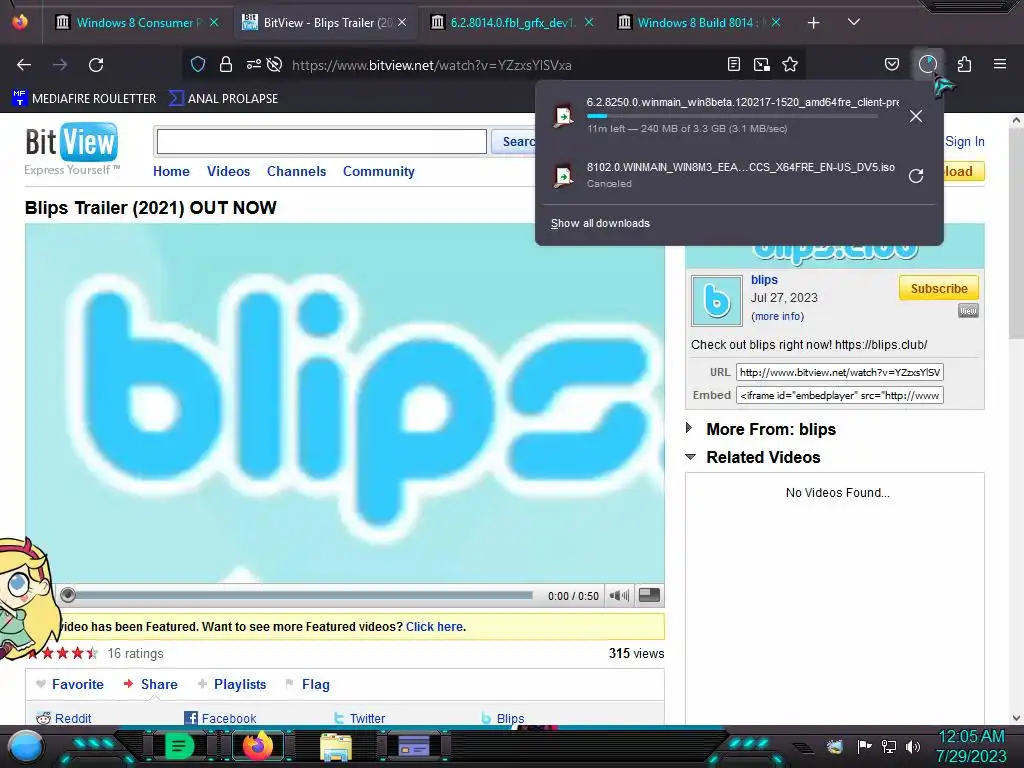The width and height of the screenshot is (1024, 768).
Task: Select the video URL text field
Action: click(839, 372)
